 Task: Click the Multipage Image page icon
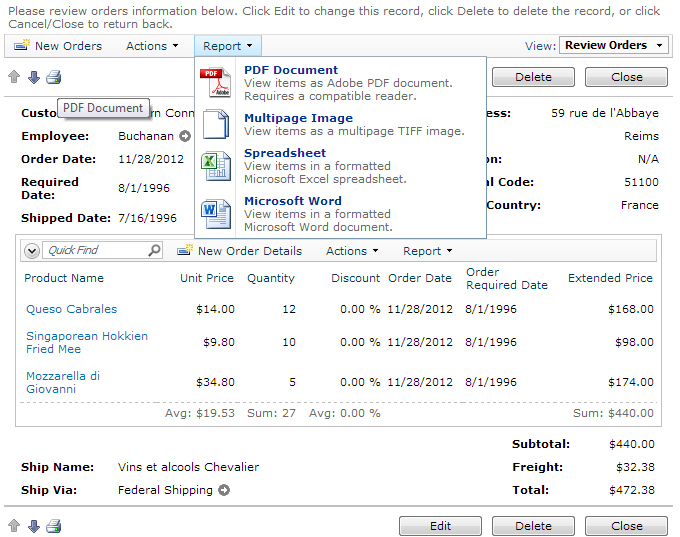click(216, 124)
